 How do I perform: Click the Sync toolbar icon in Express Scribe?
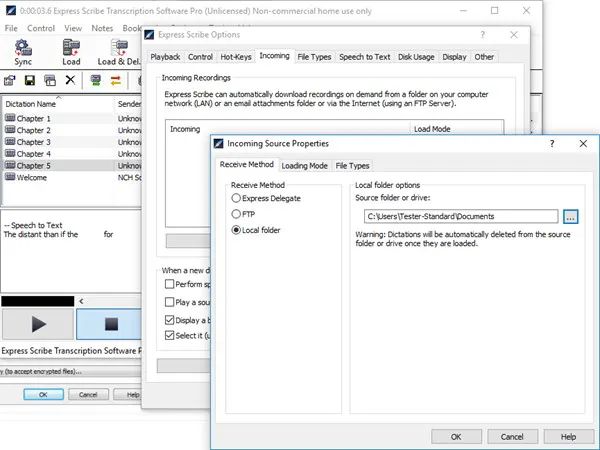pos(23,52)
